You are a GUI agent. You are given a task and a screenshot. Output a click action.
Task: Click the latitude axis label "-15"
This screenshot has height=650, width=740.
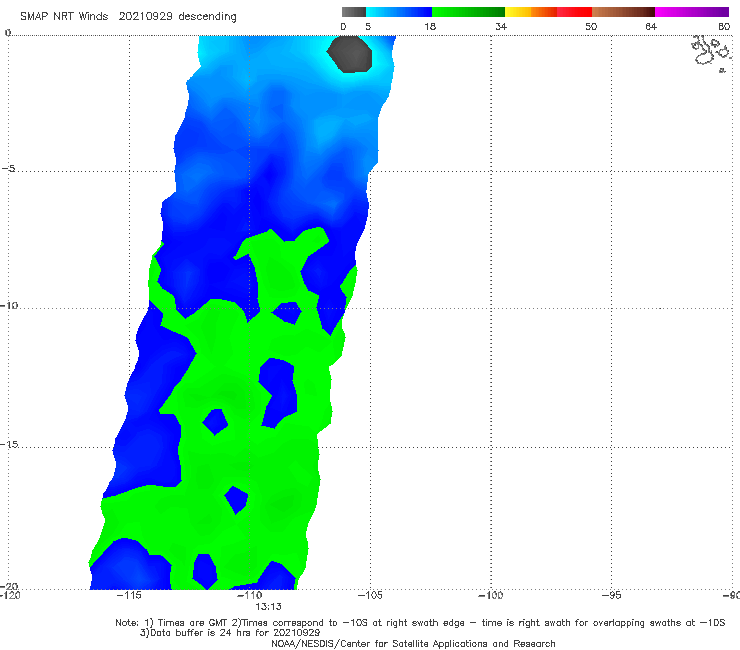(9, 444)
